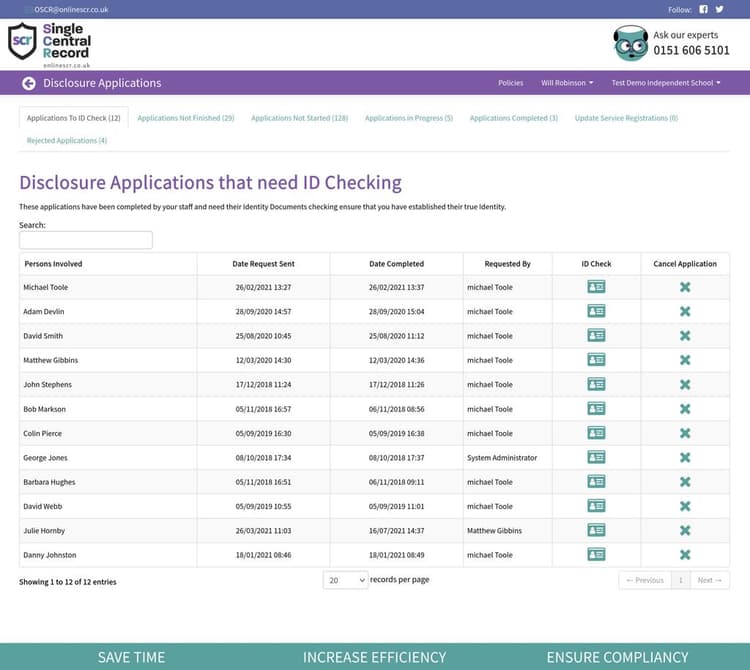Cancel Adam Devlin's application

point(685,312)
